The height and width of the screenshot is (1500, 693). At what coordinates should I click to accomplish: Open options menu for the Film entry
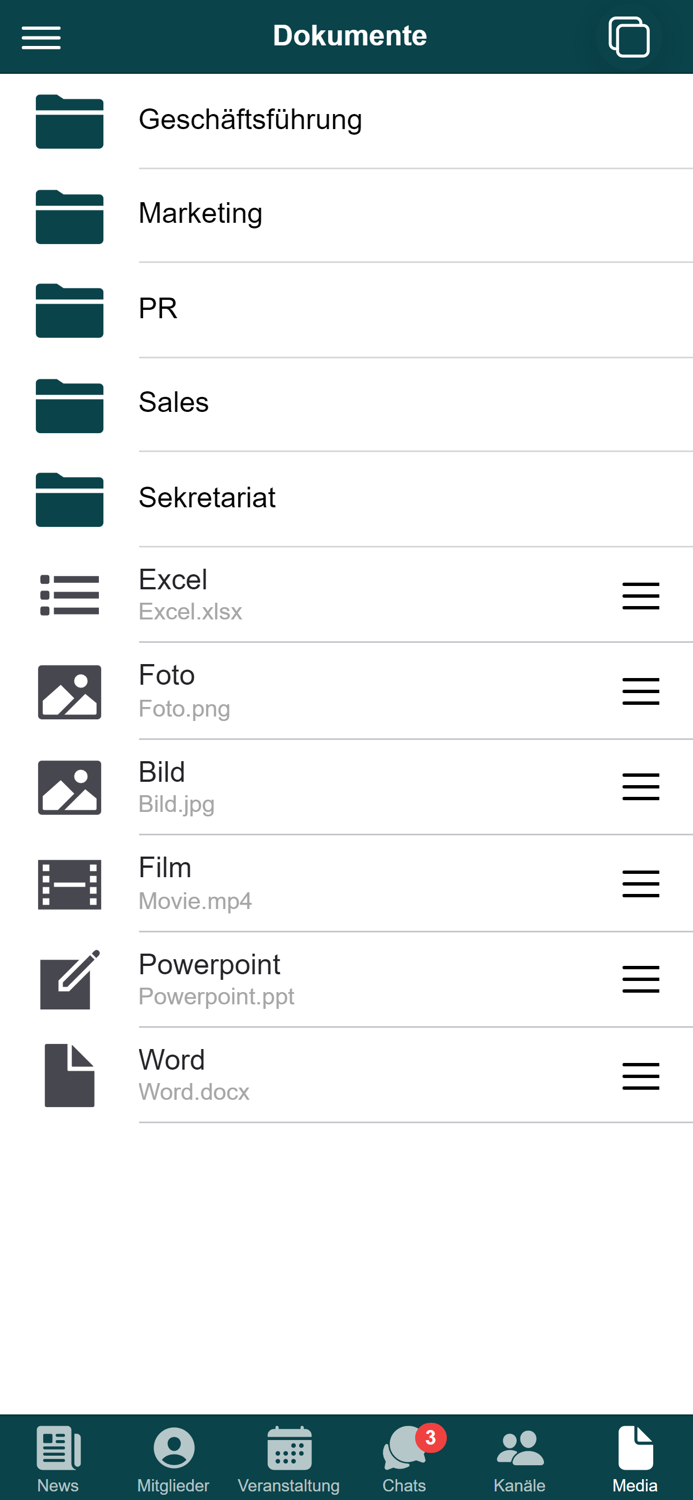point(640,883)
